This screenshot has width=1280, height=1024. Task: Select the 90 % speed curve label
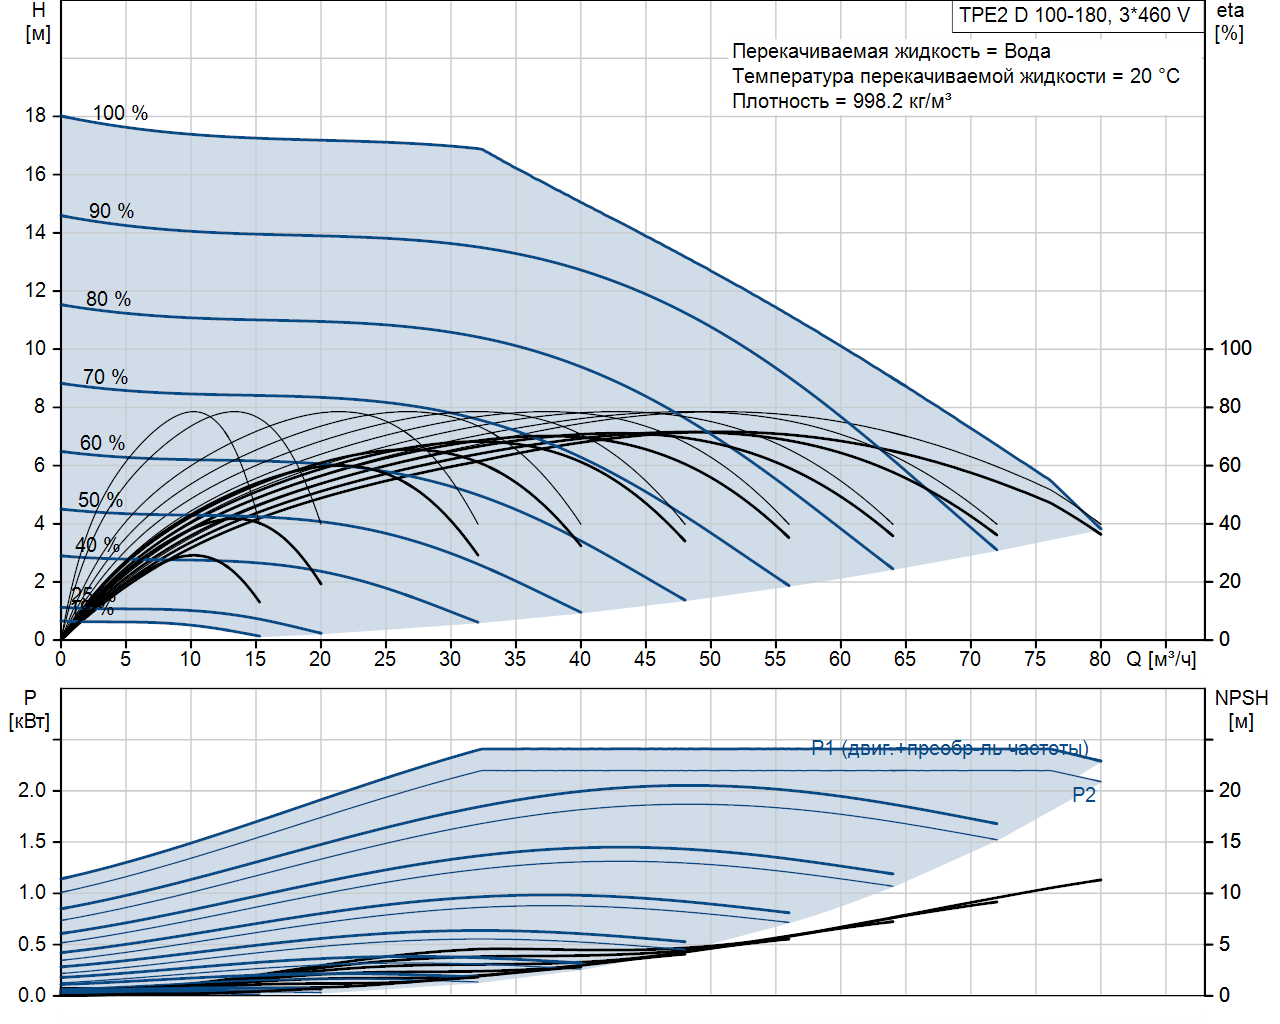pos(111,211)
